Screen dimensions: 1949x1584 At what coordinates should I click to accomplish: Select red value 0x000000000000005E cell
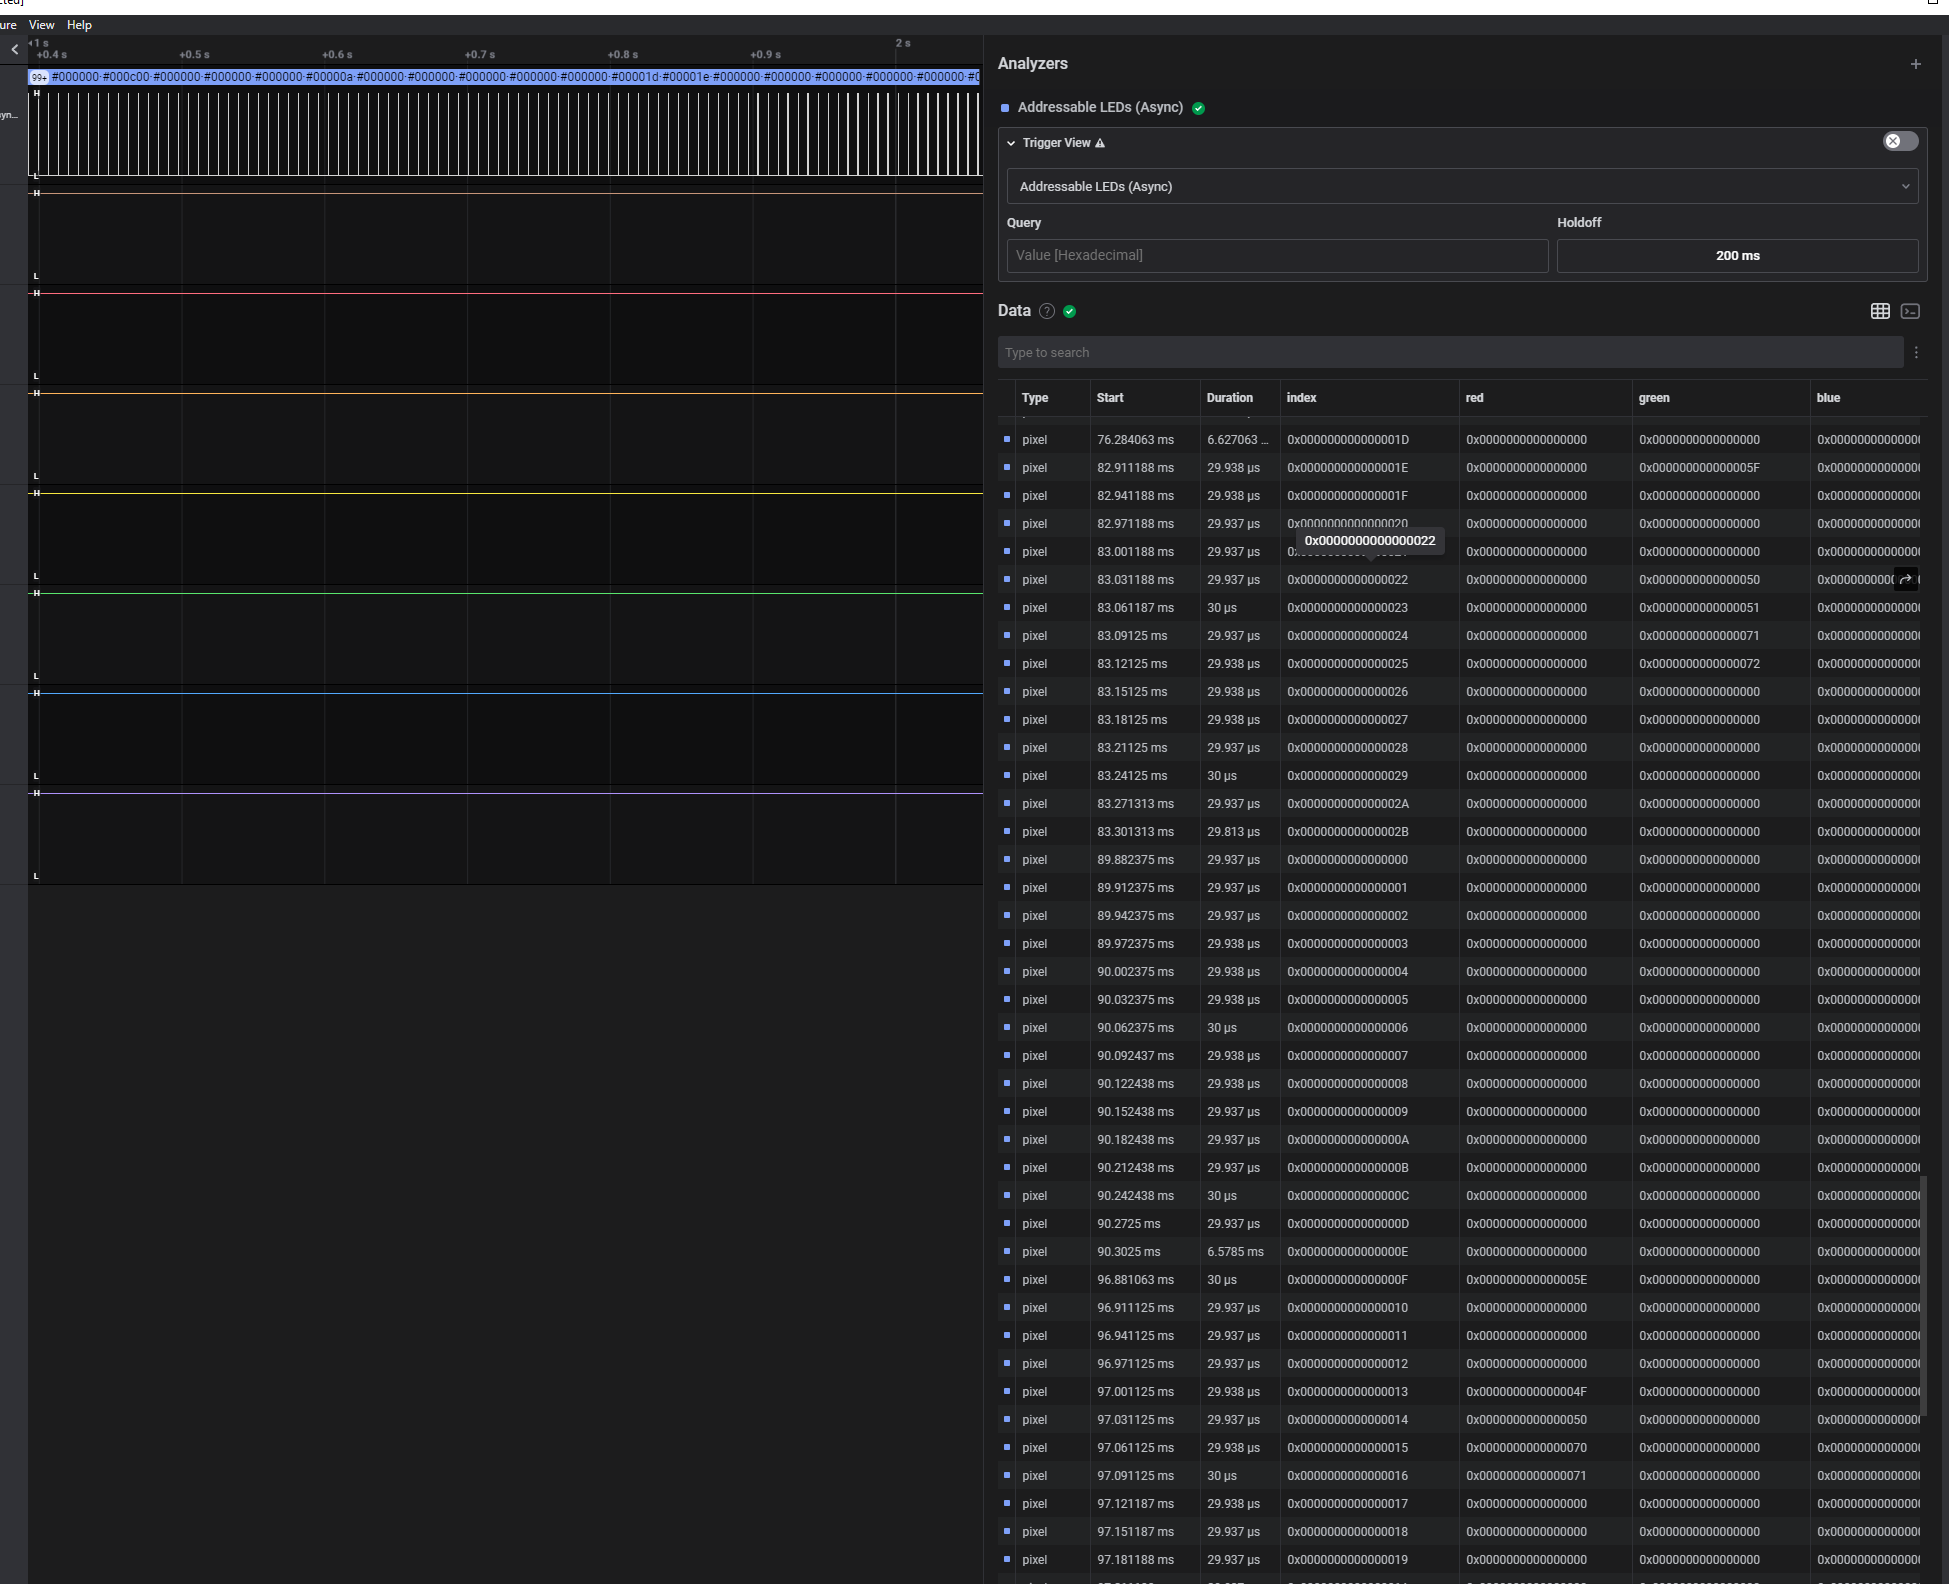(1526, 1280)
